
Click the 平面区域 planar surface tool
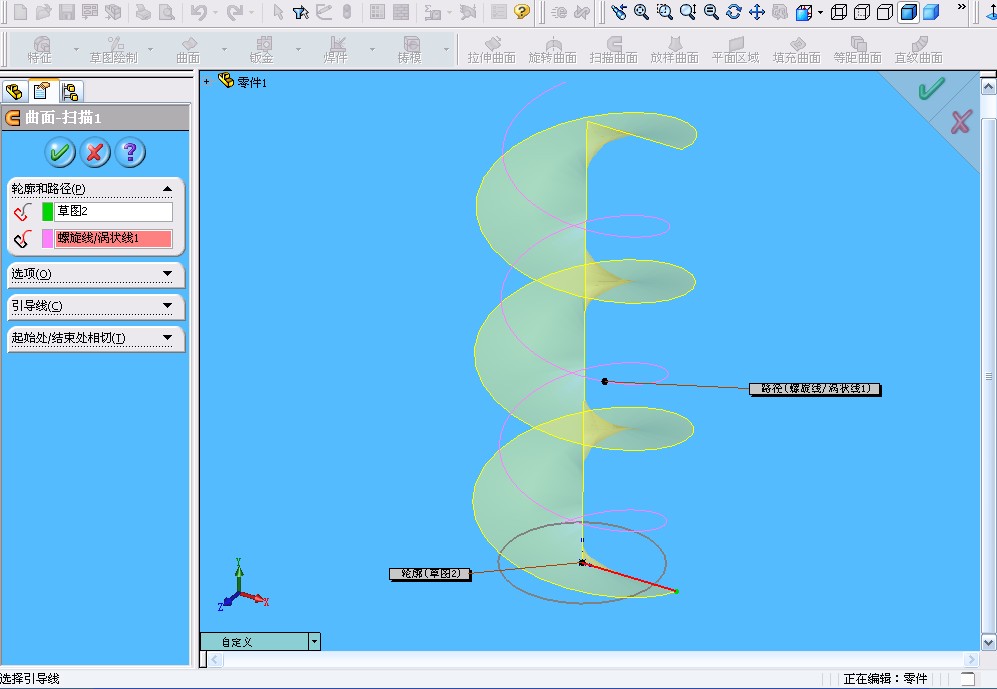[x=736, y=50]
